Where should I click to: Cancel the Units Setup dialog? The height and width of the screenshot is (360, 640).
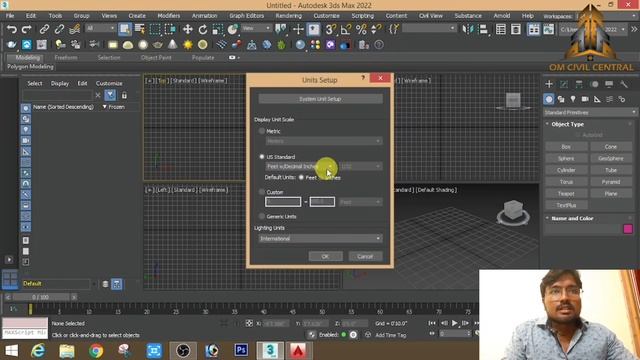[365, 256]
